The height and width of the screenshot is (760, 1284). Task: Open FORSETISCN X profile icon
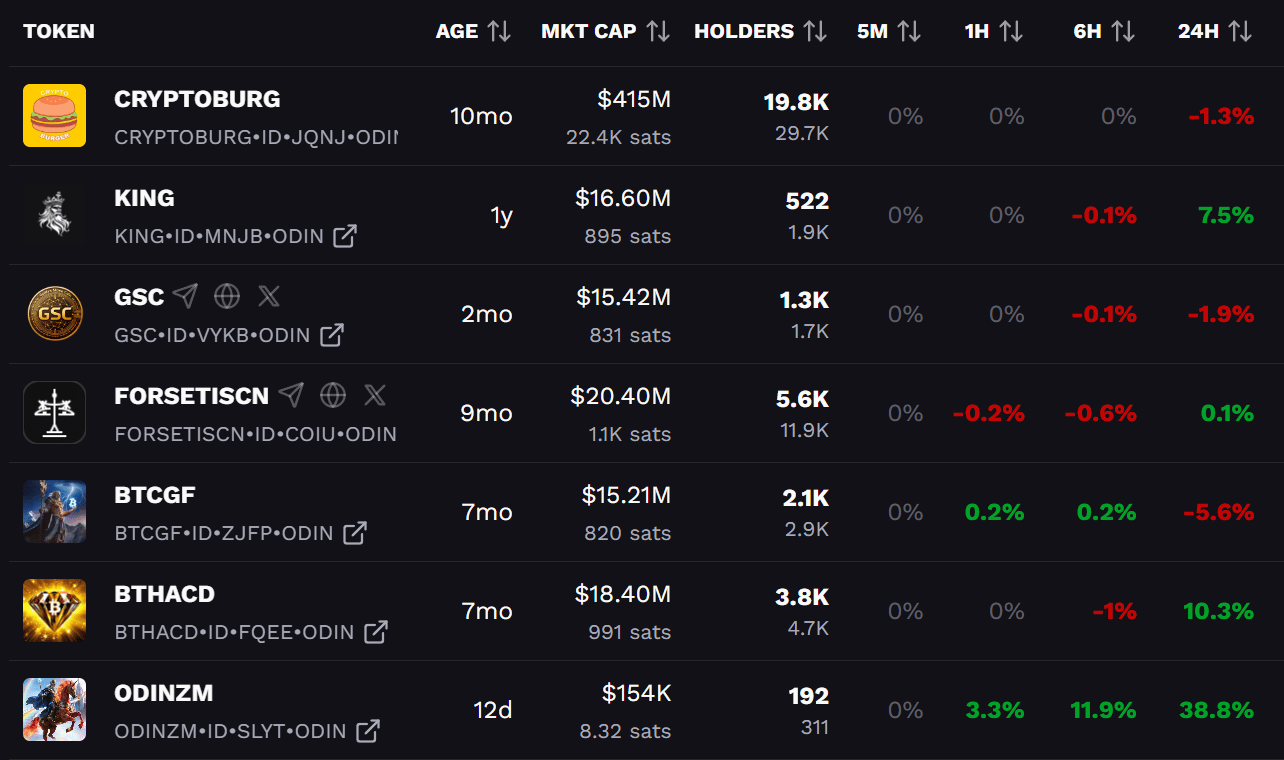point(375,395)
